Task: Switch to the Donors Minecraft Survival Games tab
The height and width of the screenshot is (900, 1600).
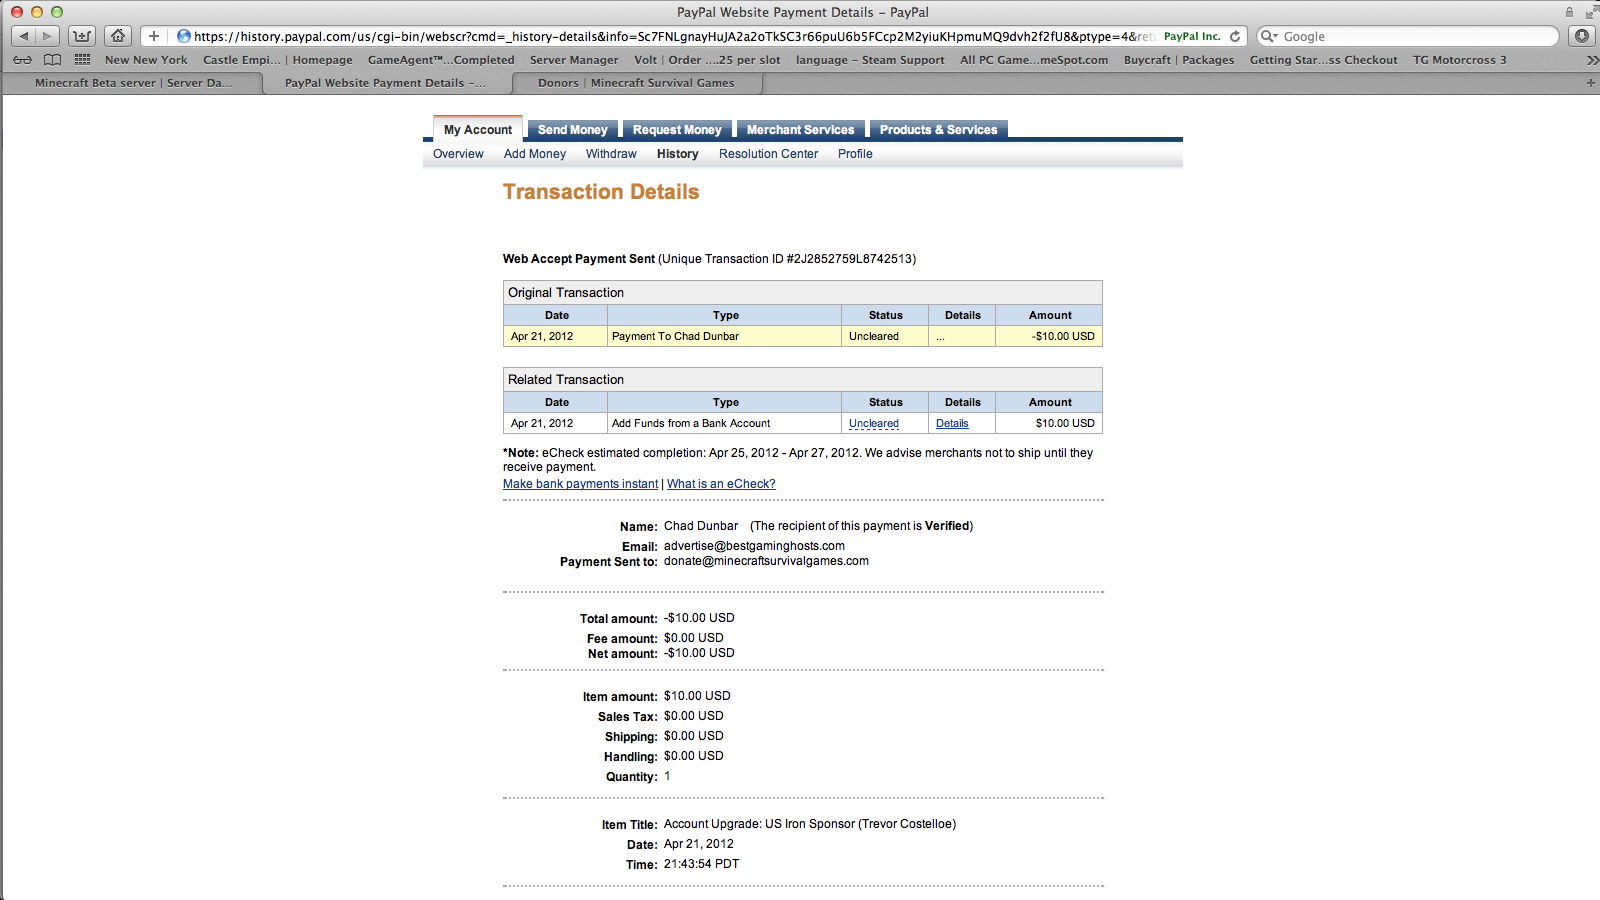Action: [636, 83]
